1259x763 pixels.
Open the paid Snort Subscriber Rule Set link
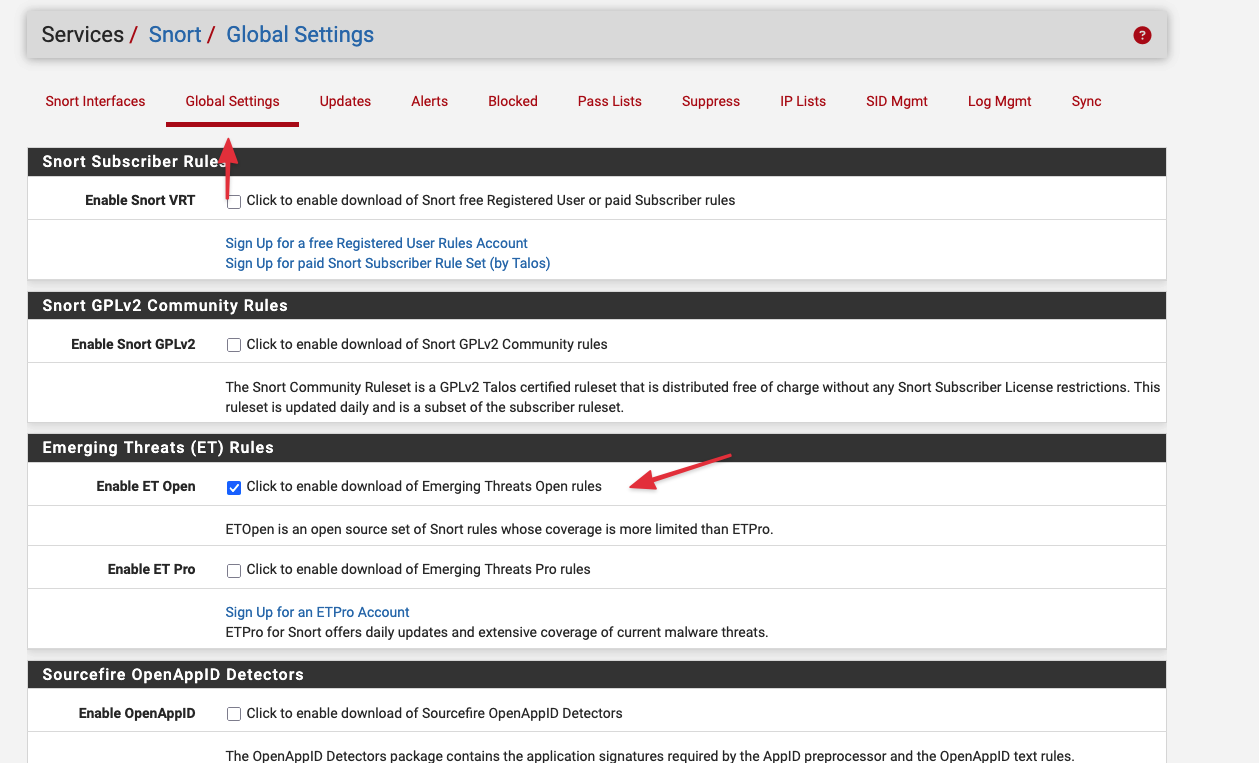[x=388, y=263]
